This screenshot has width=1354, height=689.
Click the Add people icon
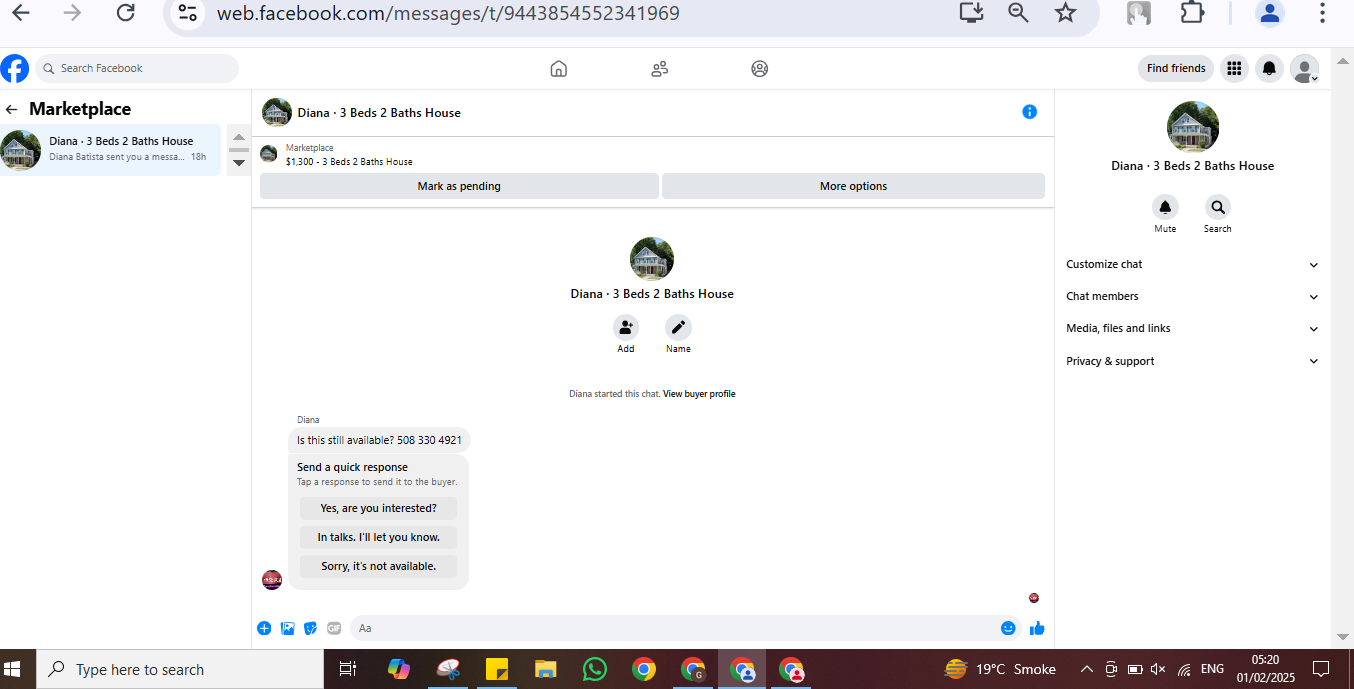[x=626, y=327]
